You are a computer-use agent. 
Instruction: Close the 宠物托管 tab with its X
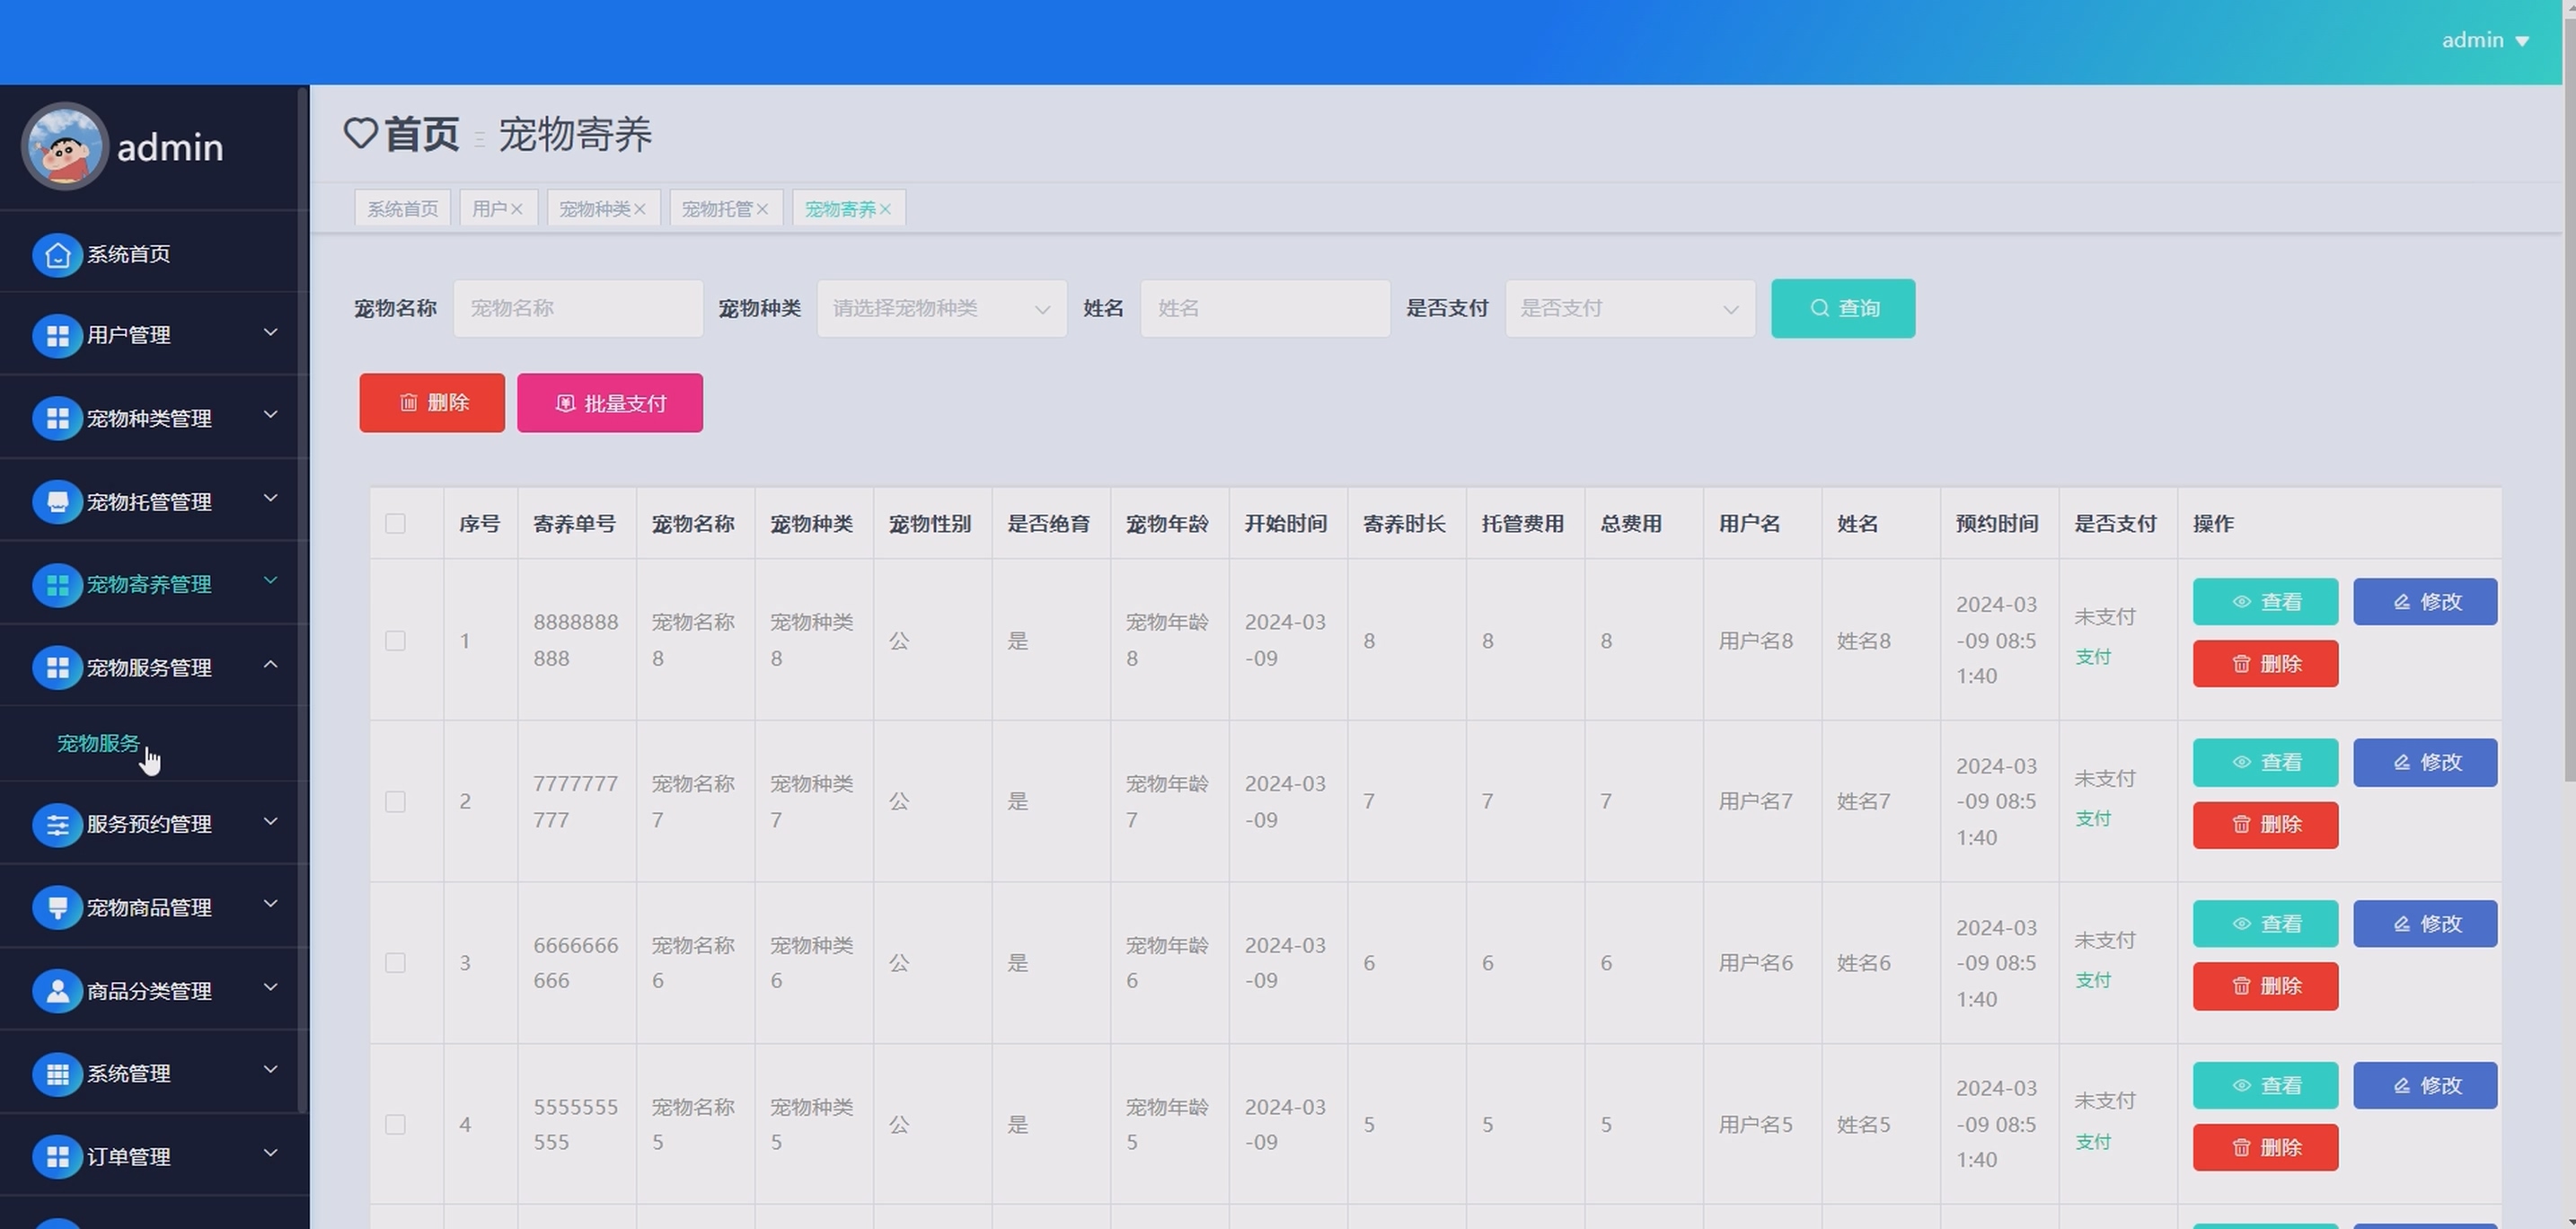pyautogui.click(x=762, y=209)
